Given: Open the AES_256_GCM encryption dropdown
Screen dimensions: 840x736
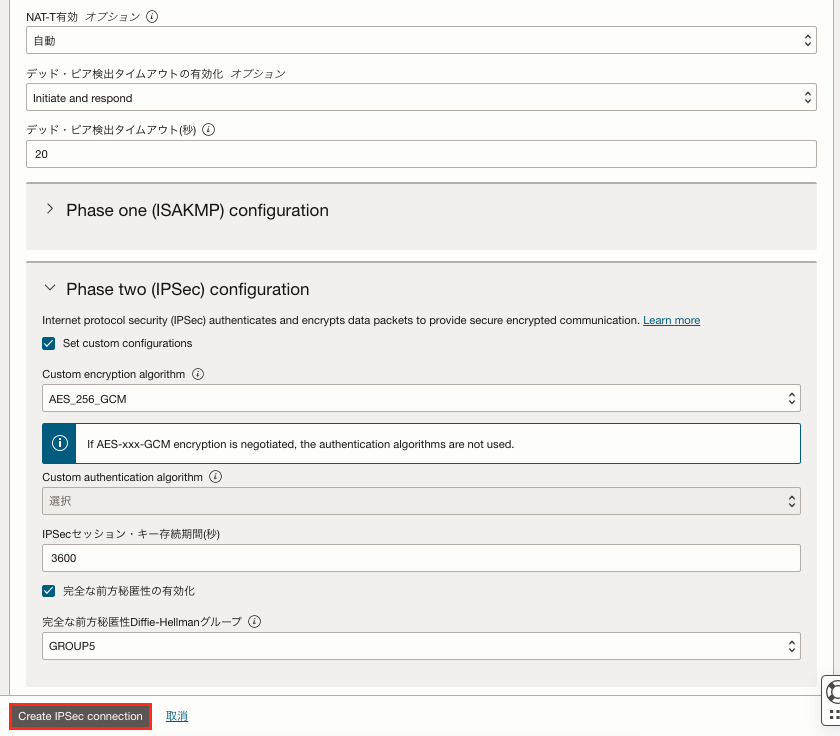Looking at the screenshot, I should point(421,399).
